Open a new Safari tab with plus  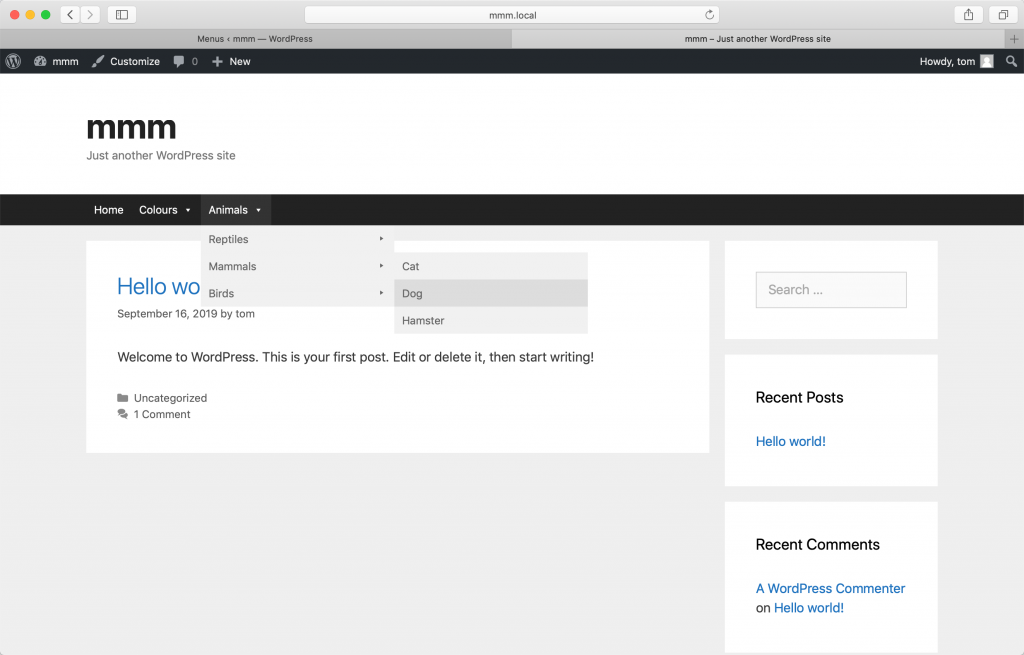(x=1014, y=39)
